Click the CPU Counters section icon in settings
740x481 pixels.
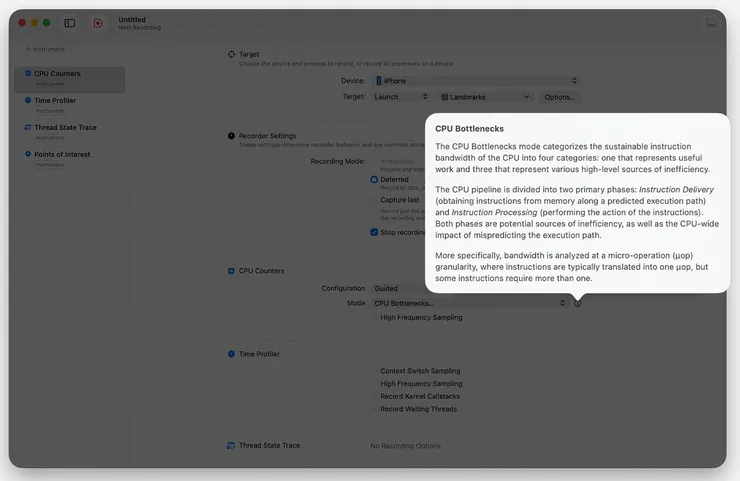(231, 271)
